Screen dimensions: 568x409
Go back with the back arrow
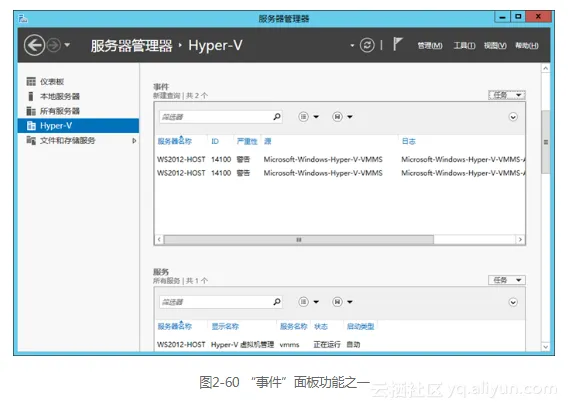[34, 45]
